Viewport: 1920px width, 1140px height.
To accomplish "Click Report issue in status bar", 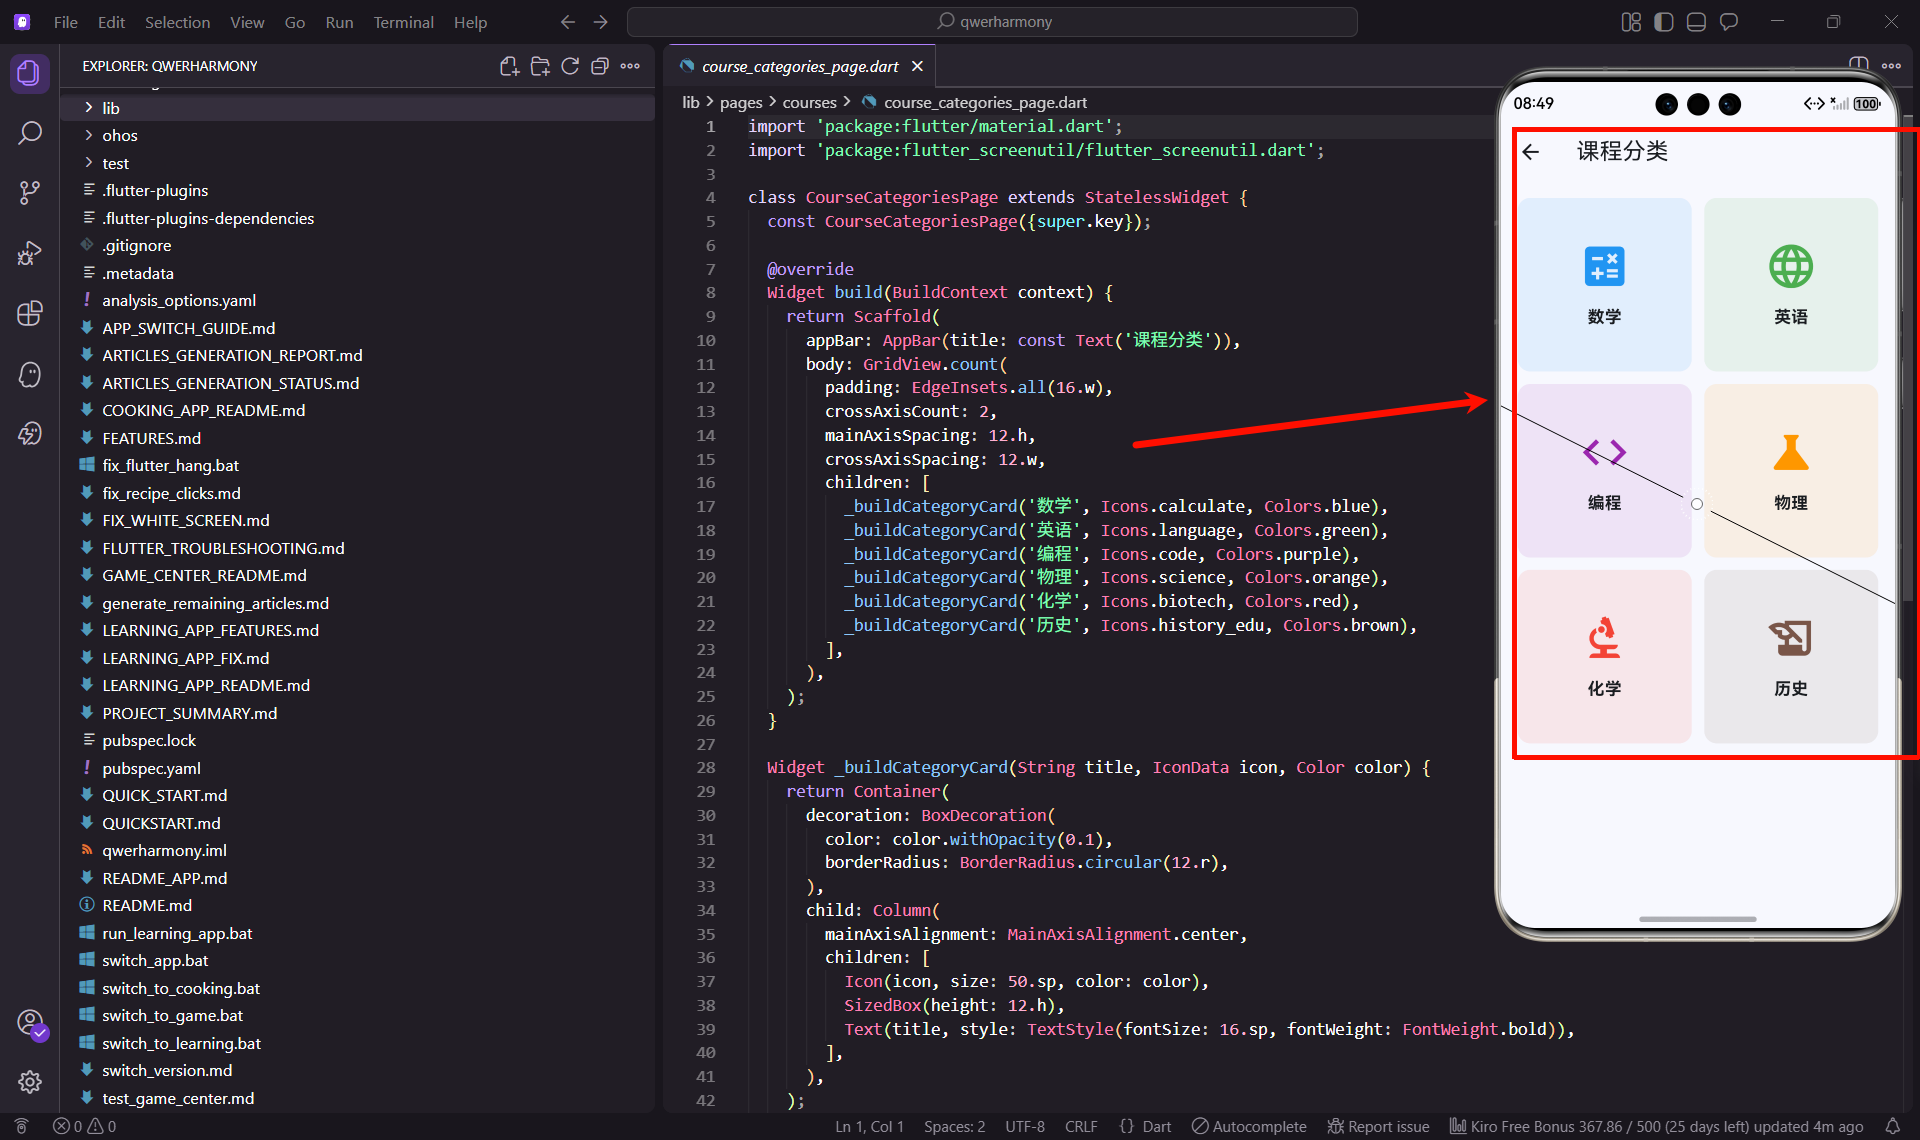I will point(1378,1126).
